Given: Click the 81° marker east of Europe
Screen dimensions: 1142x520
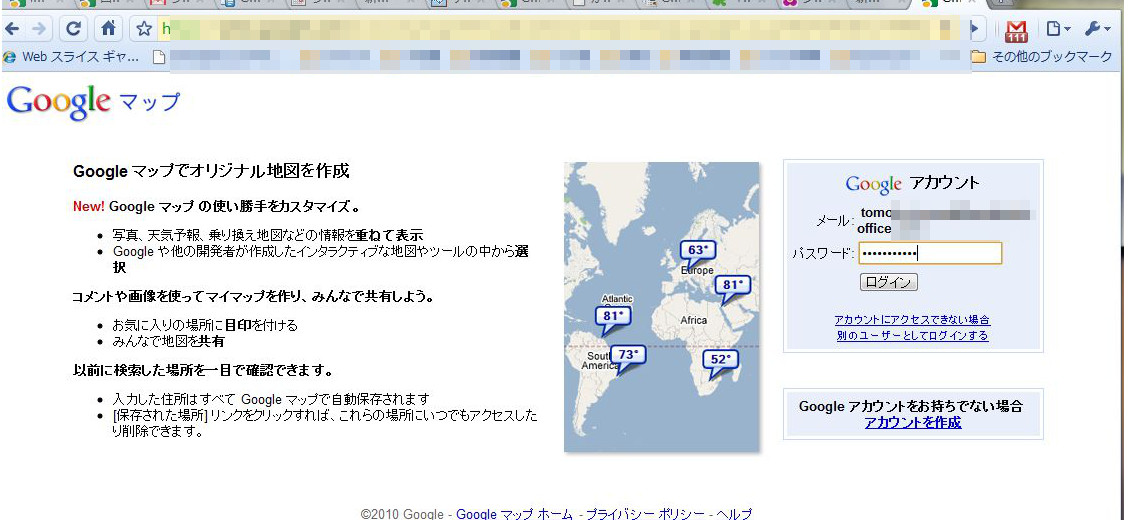Looking at the screenshot, I should point(732,285).
